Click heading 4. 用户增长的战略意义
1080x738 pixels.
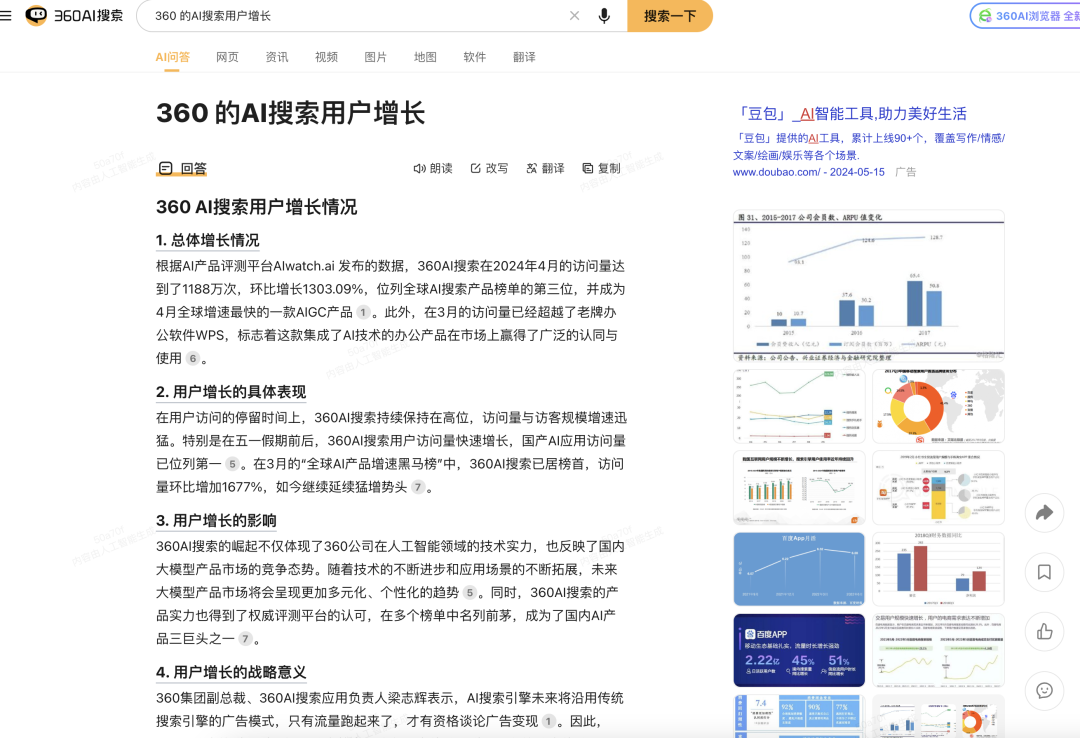pyautogui.click(x=231, y=673)
